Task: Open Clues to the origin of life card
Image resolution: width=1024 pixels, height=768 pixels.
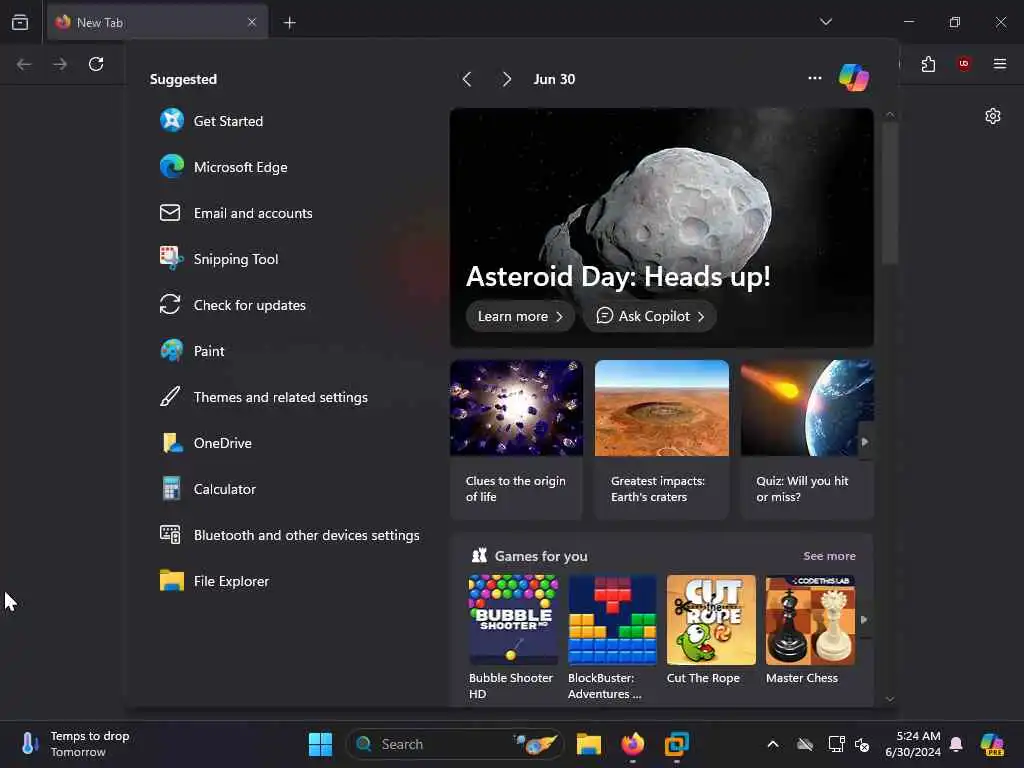Action: pyautogui.click(x=516, y=440)
